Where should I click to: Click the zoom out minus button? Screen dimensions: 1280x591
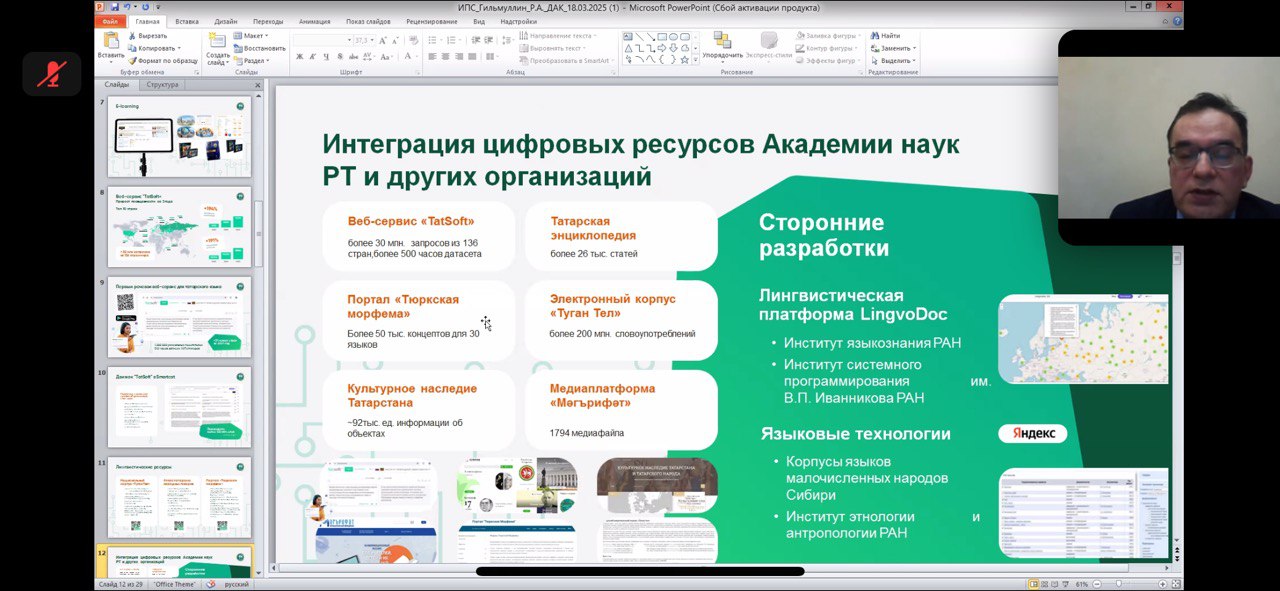pos(1097,584)
